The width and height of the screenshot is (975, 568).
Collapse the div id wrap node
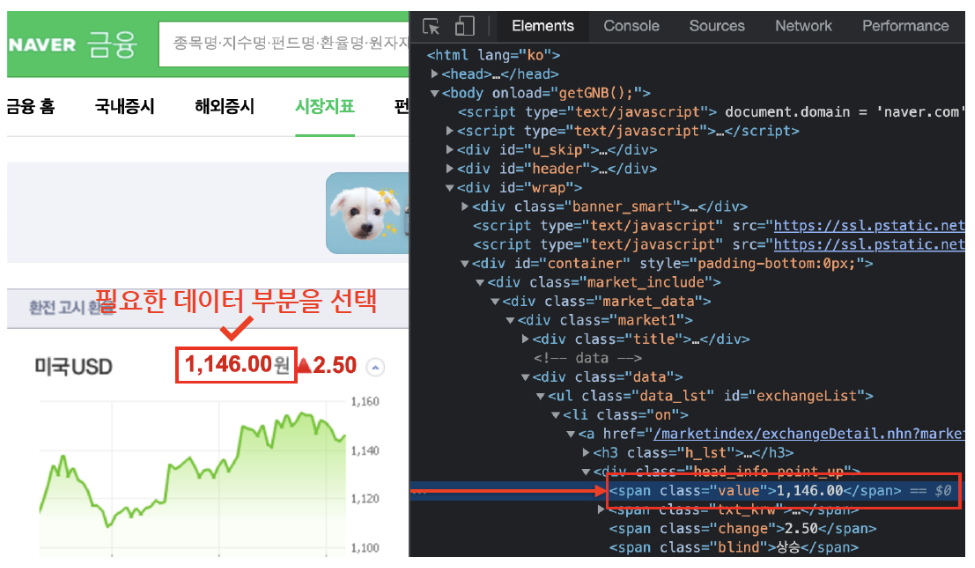(x=450, y=188)
